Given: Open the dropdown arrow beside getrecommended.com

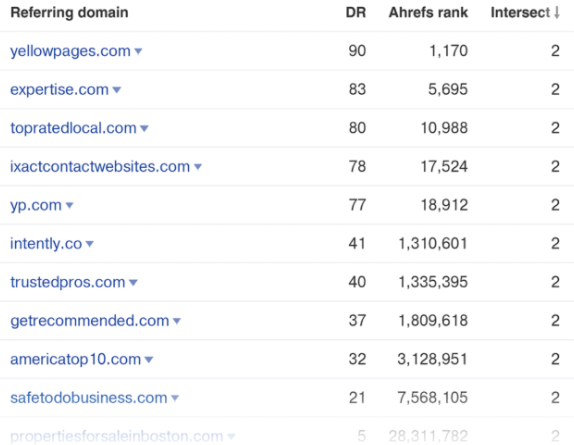Looking at the screenshot, I should pos(177,321).
